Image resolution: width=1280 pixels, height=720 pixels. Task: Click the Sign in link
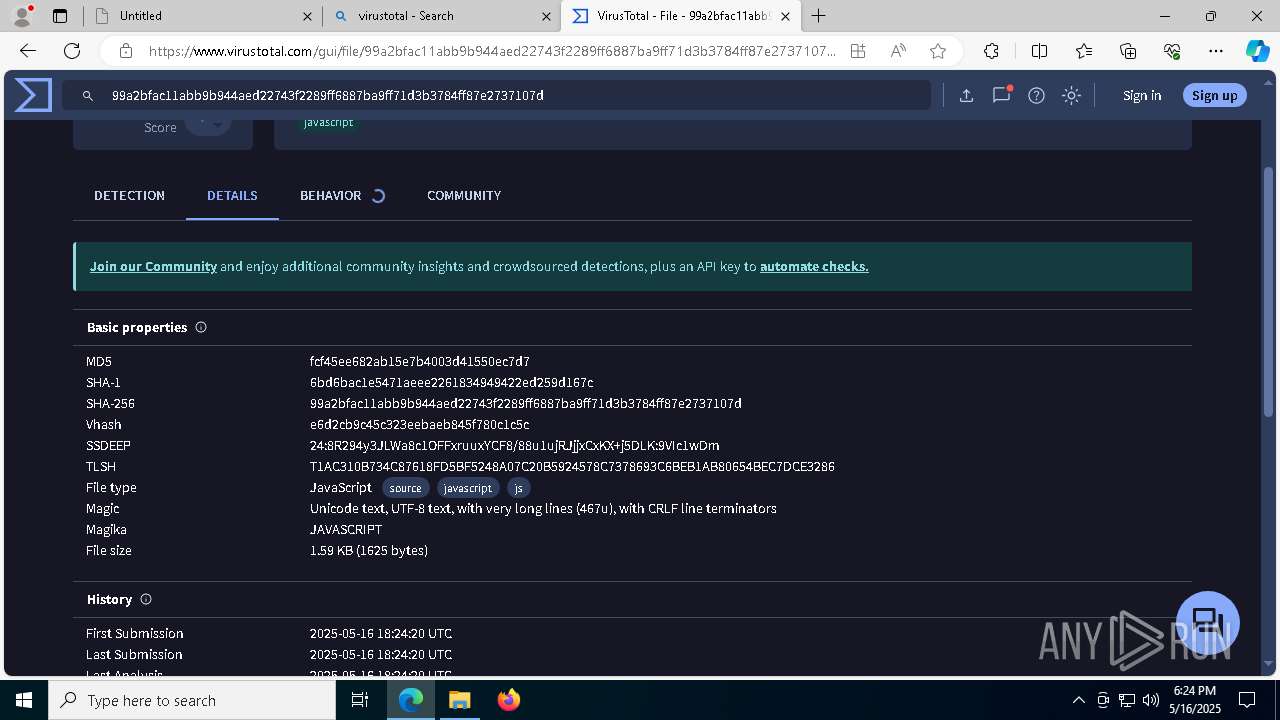coord(1142,96)
